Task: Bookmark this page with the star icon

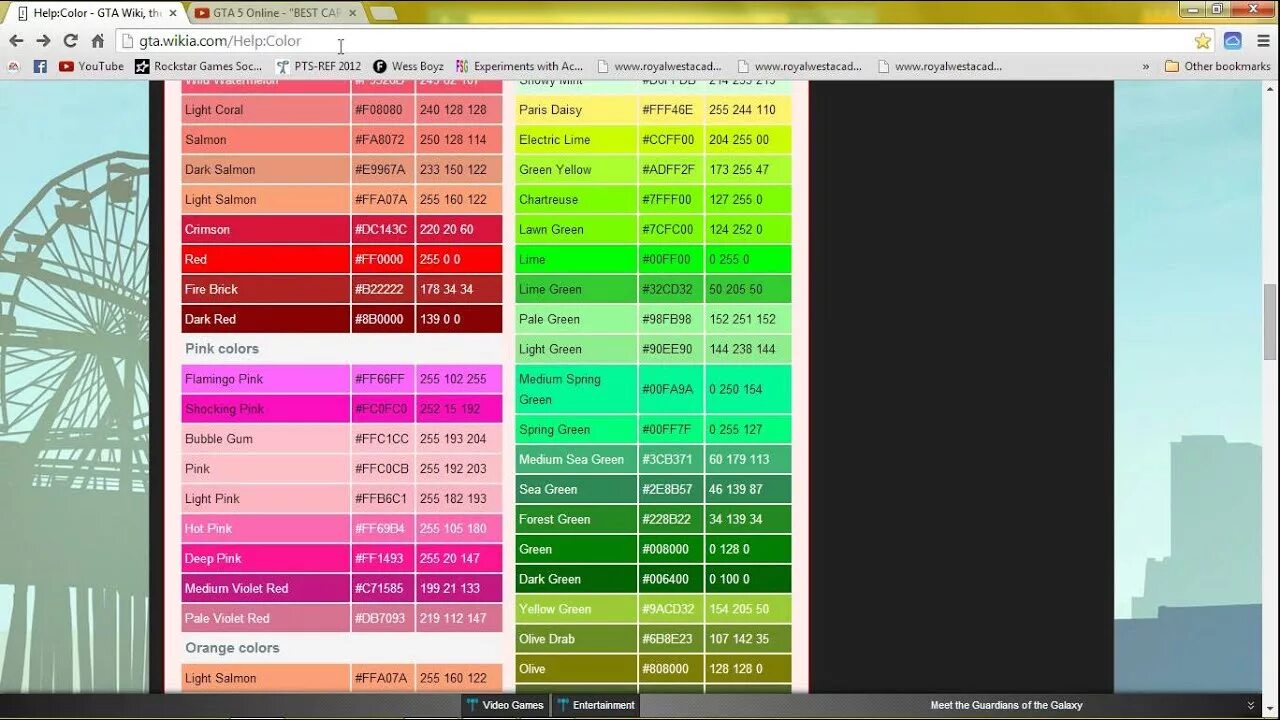Action: [1203, 41]
